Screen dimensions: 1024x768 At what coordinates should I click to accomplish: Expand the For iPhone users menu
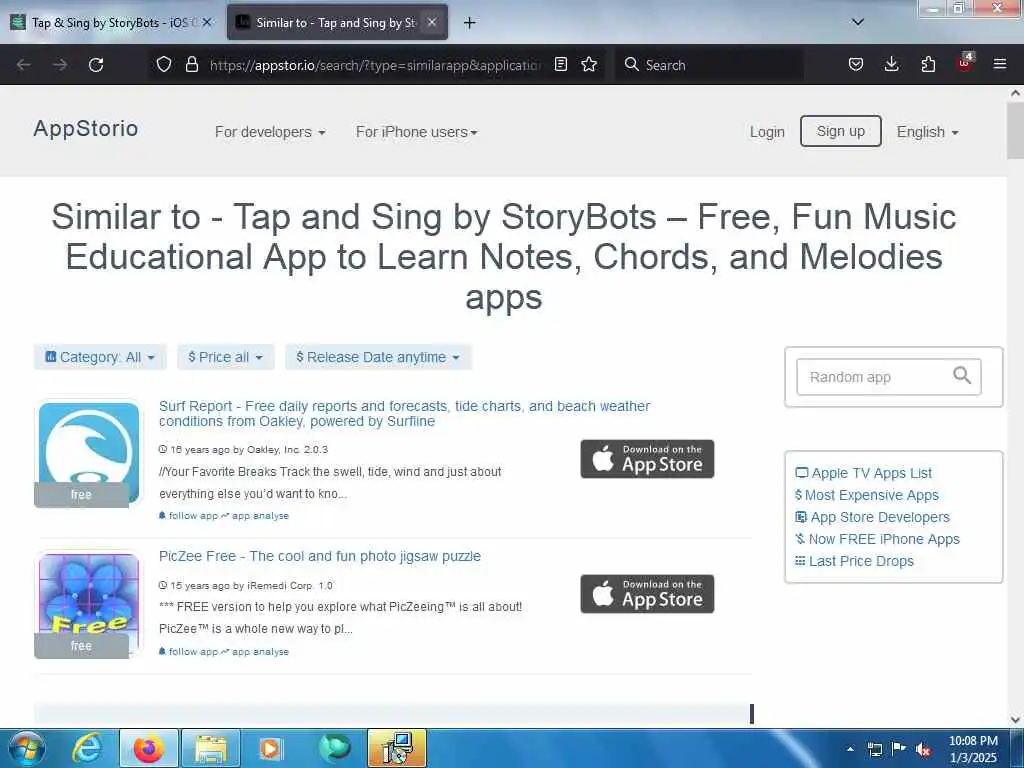[417, 132]
